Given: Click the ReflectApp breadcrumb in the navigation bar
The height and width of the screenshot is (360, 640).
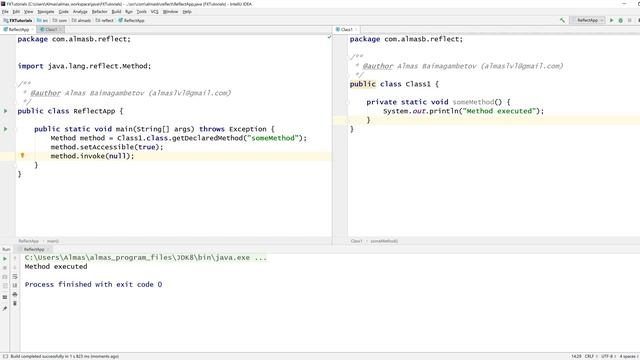Looking at the screenshot, I should [131, 20].
